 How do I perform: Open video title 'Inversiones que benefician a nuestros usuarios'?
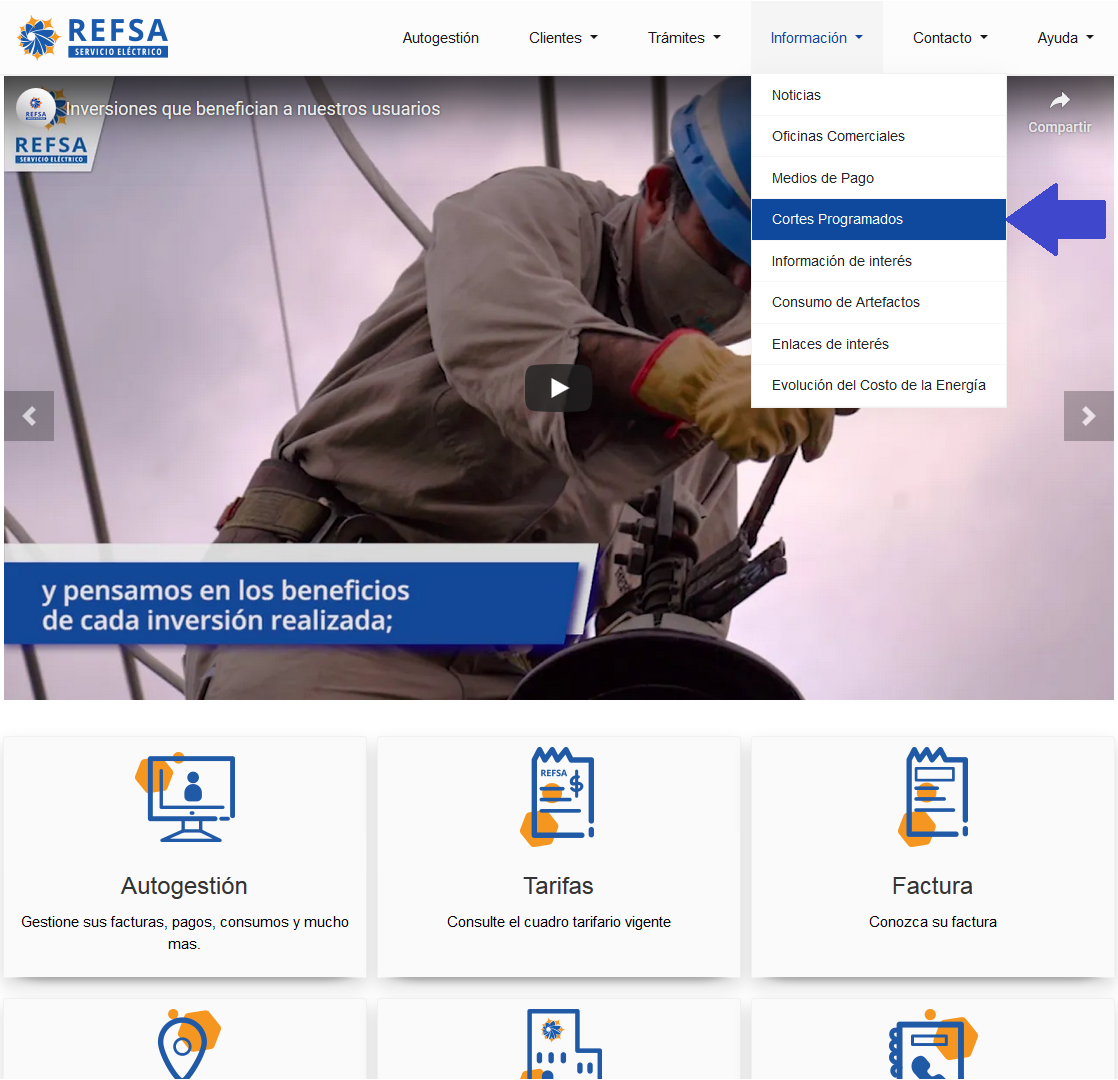253,109
